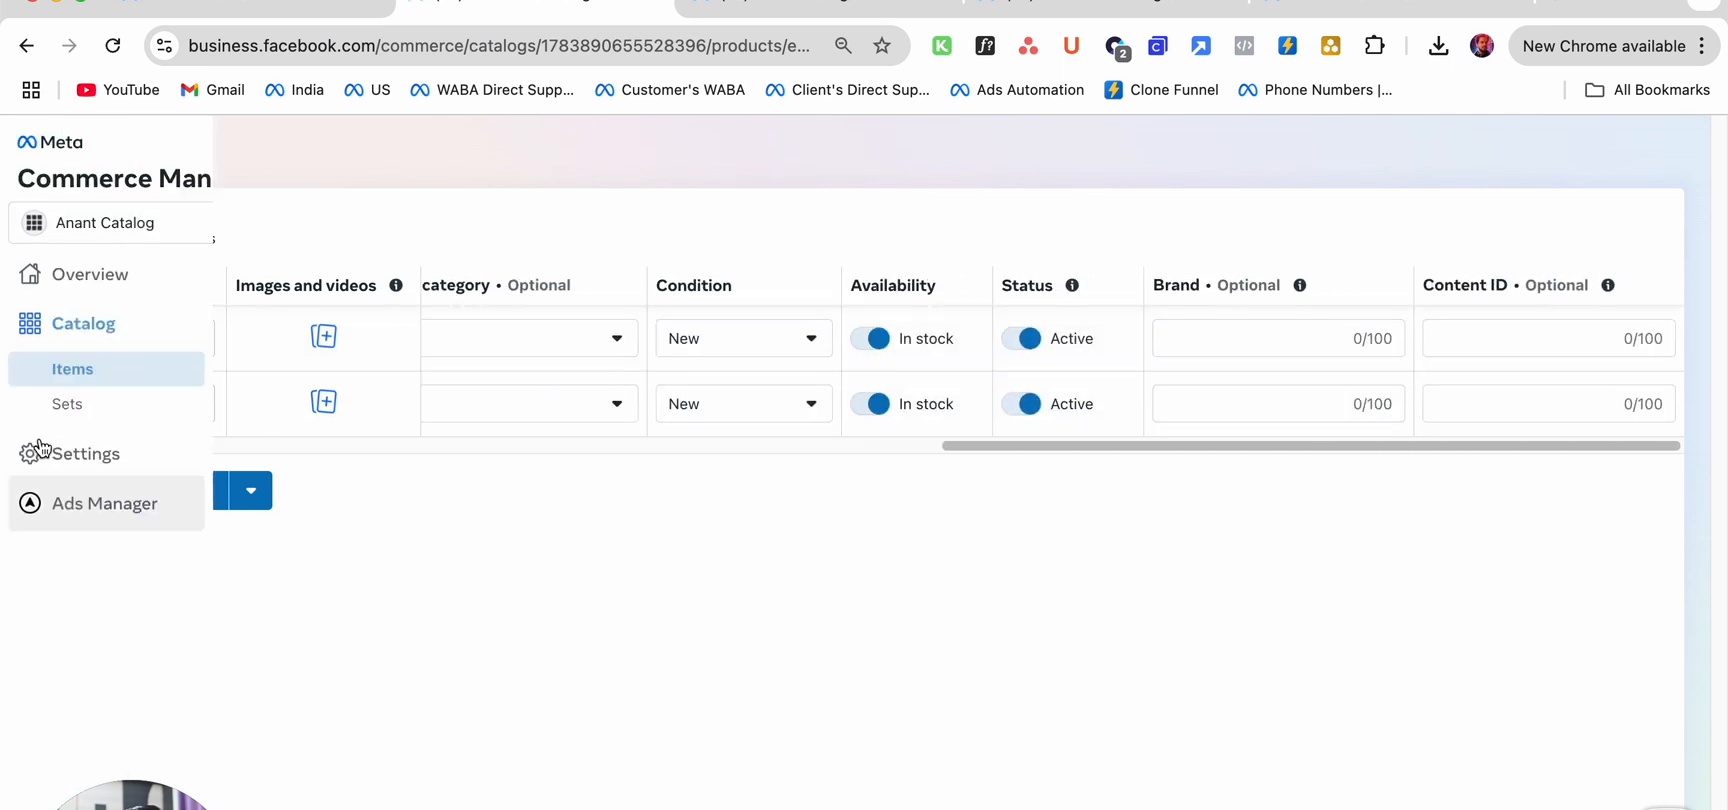This screenshot has width=1728, height=810.
Task: Open the catalog grid icon beside Anant Catalog
Action: (34, 223)
